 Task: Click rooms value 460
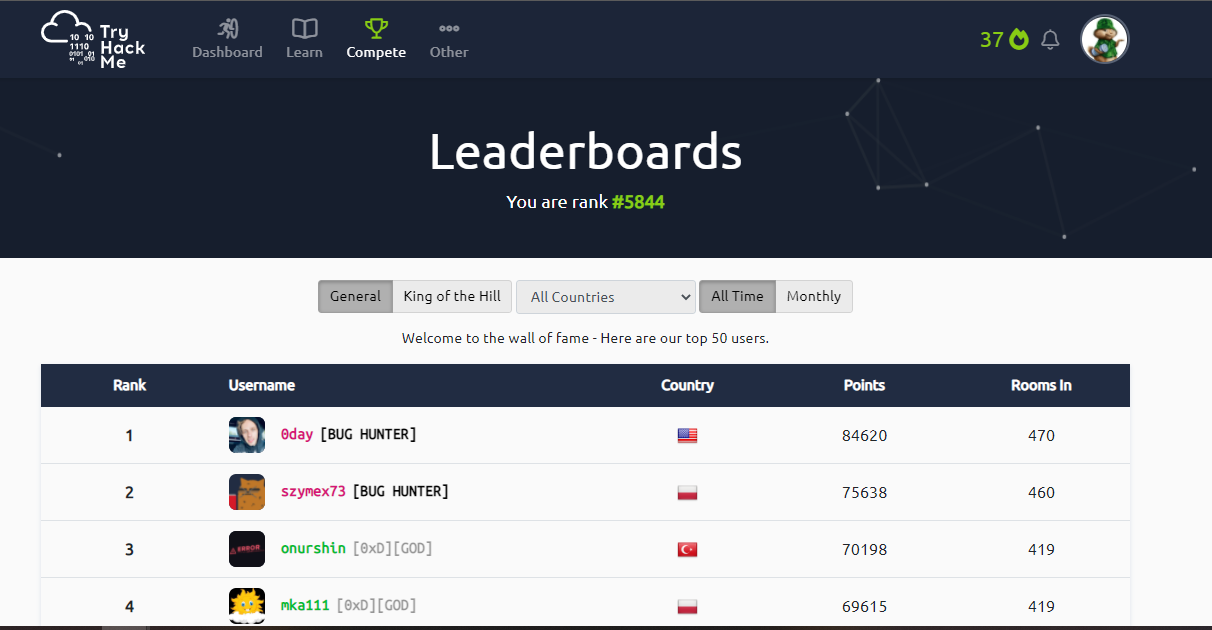point(1041,493)
